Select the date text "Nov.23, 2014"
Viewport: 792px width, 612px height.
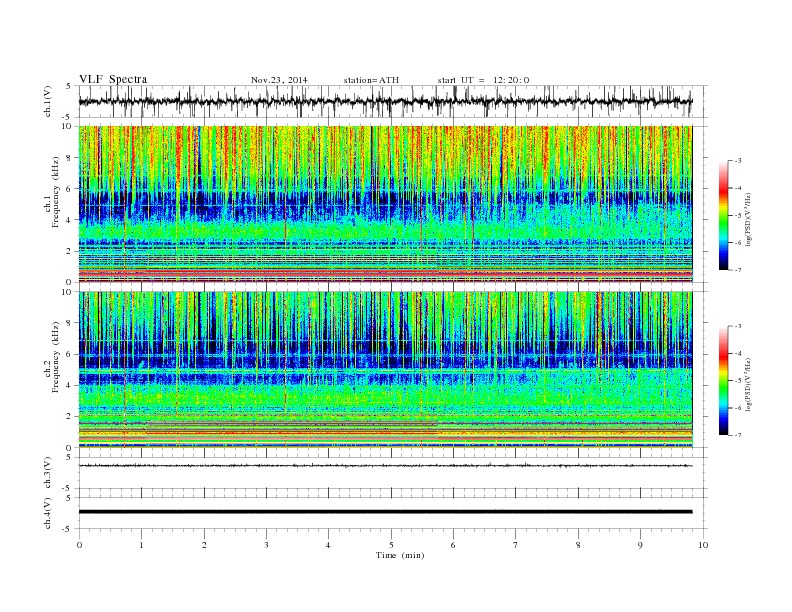click(279, 80)
